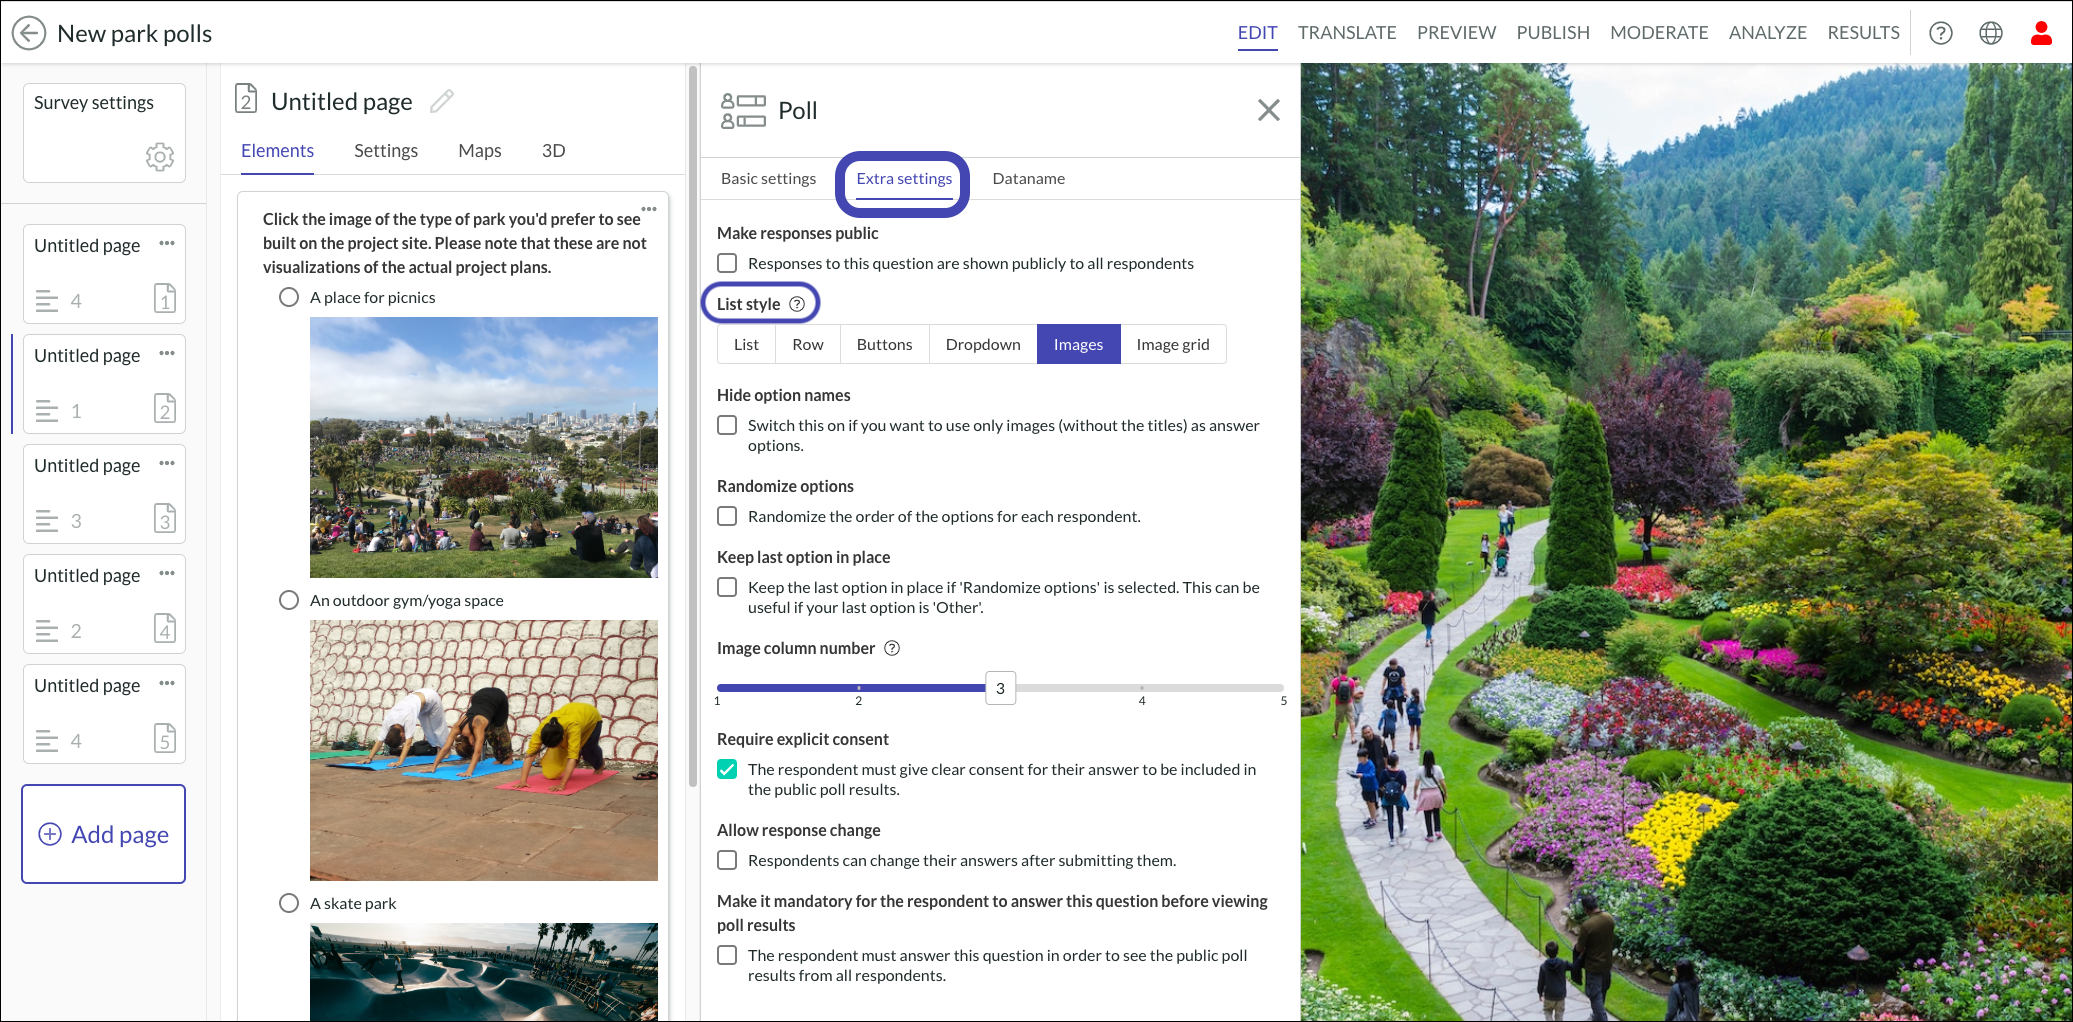Click the picnic park image thumbnail
The height and width of the screenshot is (1022, 2073).
tap(484, 447)
